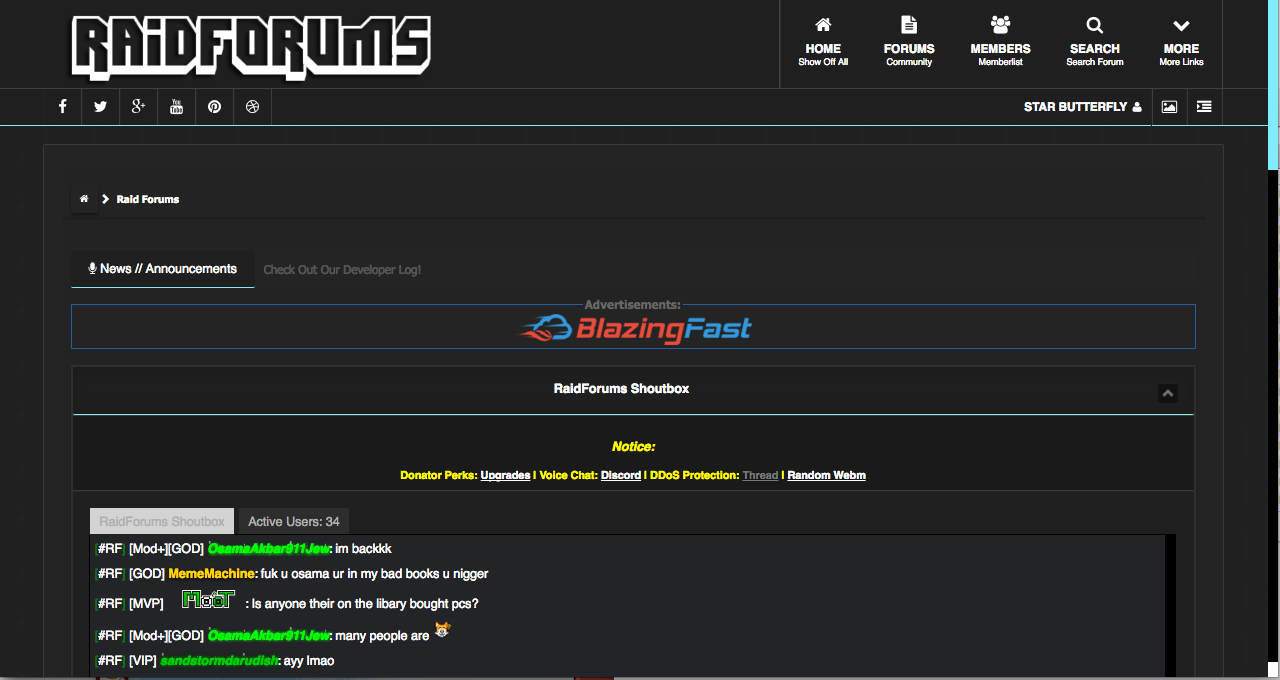The height and width of the screenshot is (680, 1280).
Task: Open the Facebook social icon
Action: click(x=62, y=107)
